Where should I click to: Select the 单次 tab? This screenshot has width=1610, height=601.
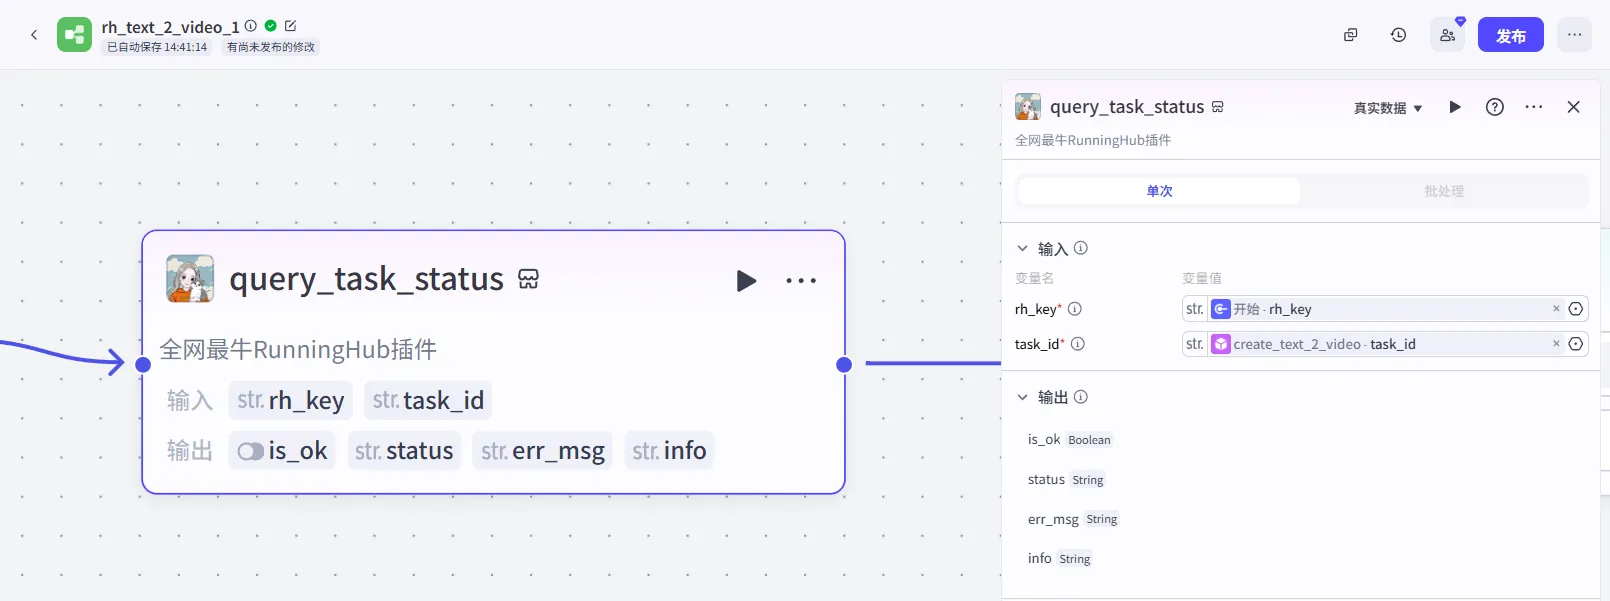tap(1159, 191)
